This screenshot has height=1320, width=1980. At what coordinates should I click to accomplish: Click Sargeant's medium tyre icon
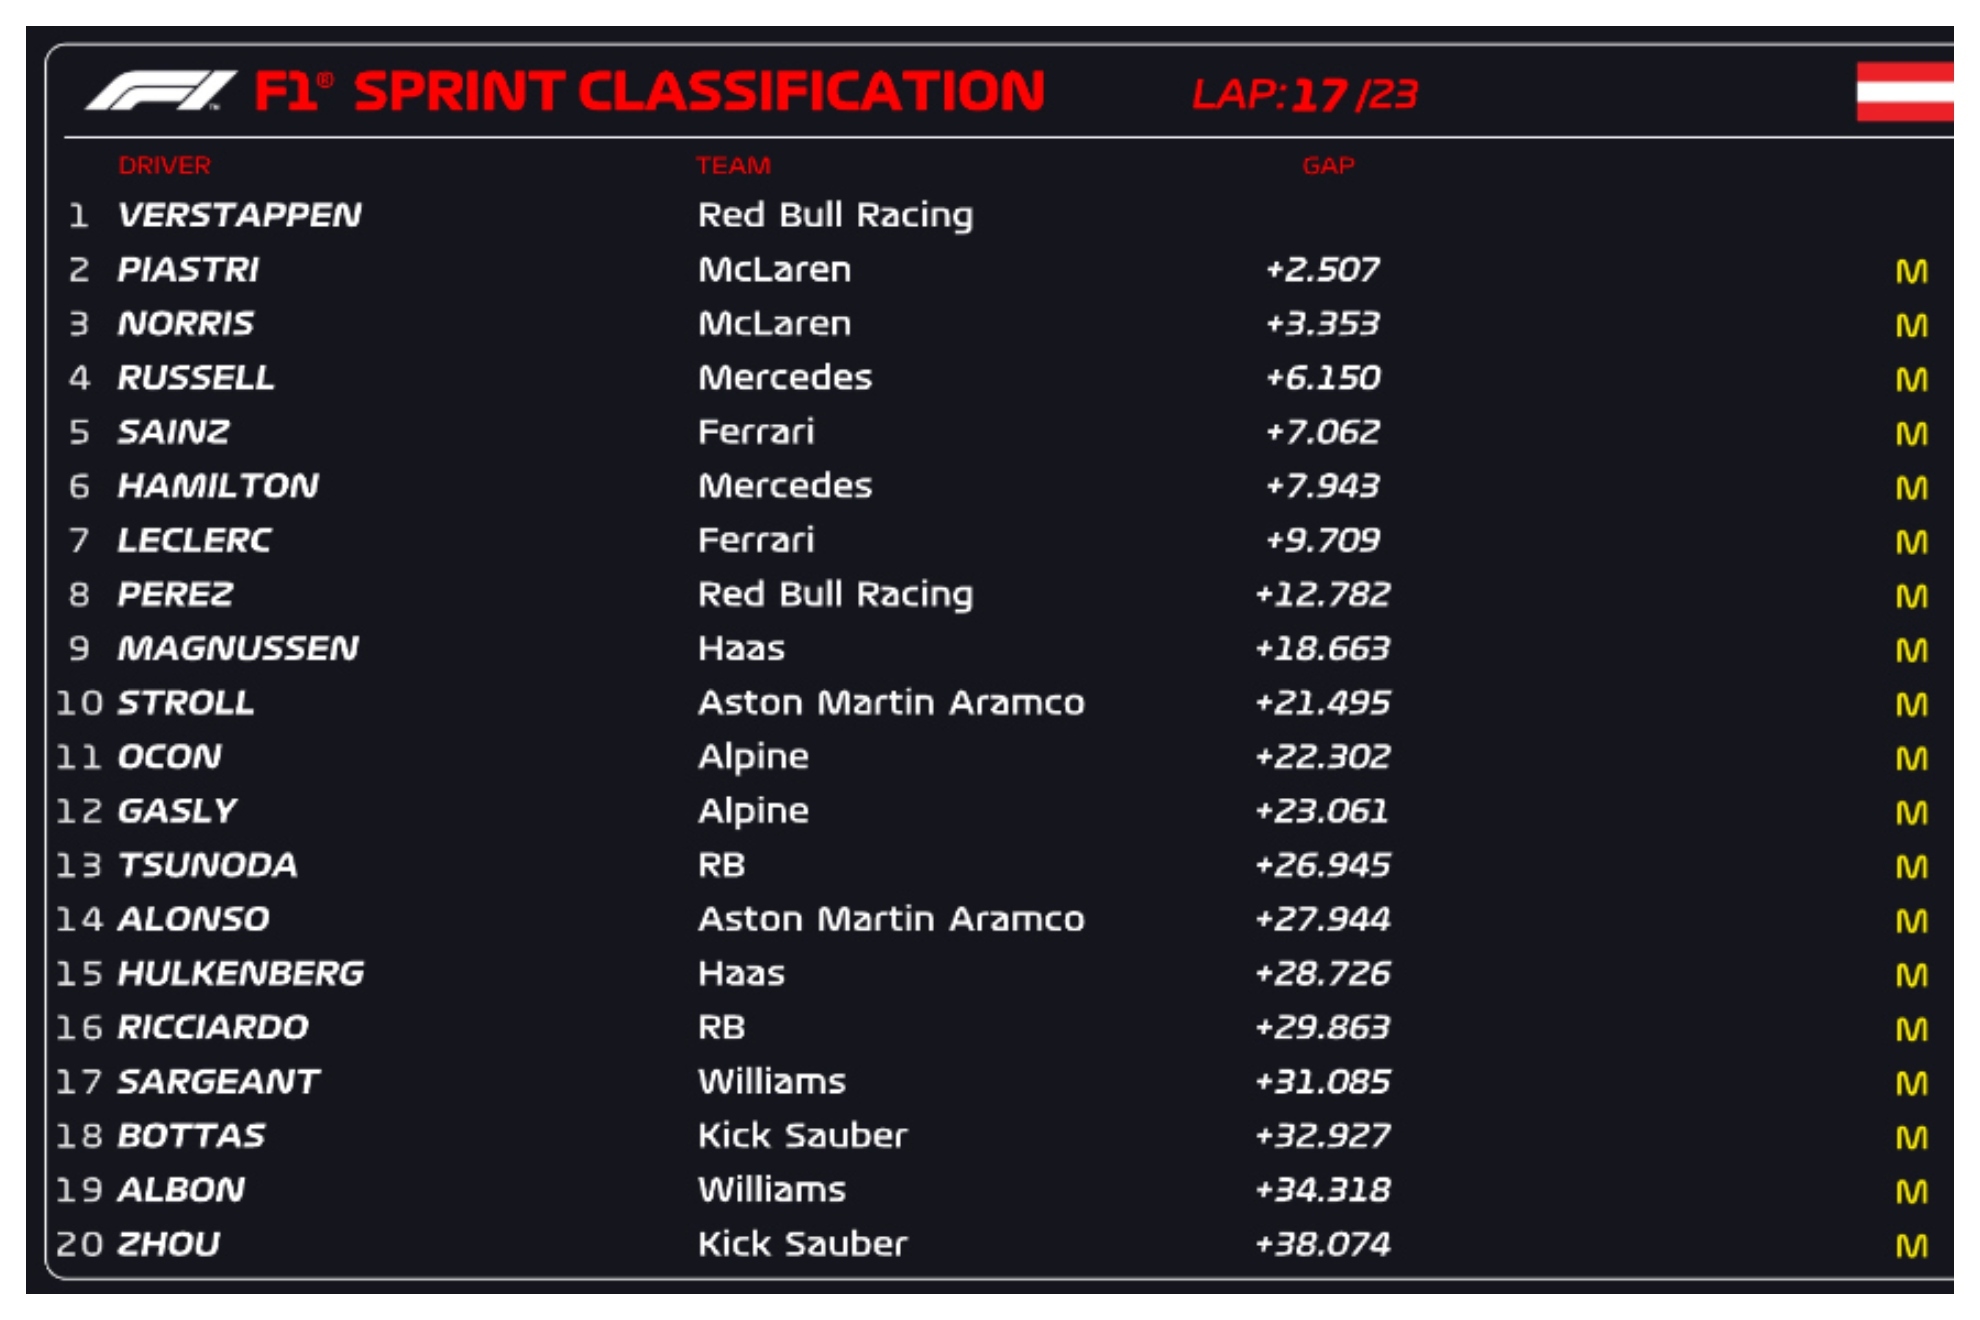click(x=1911, y=1083)
